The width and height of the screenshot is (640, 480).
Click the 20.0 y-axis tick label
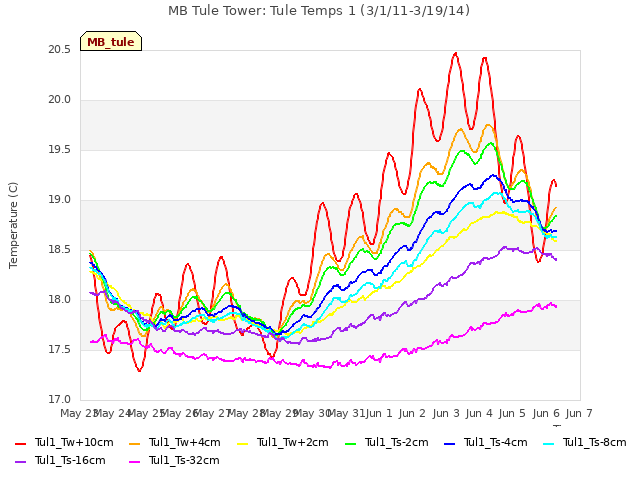(60, 100)
